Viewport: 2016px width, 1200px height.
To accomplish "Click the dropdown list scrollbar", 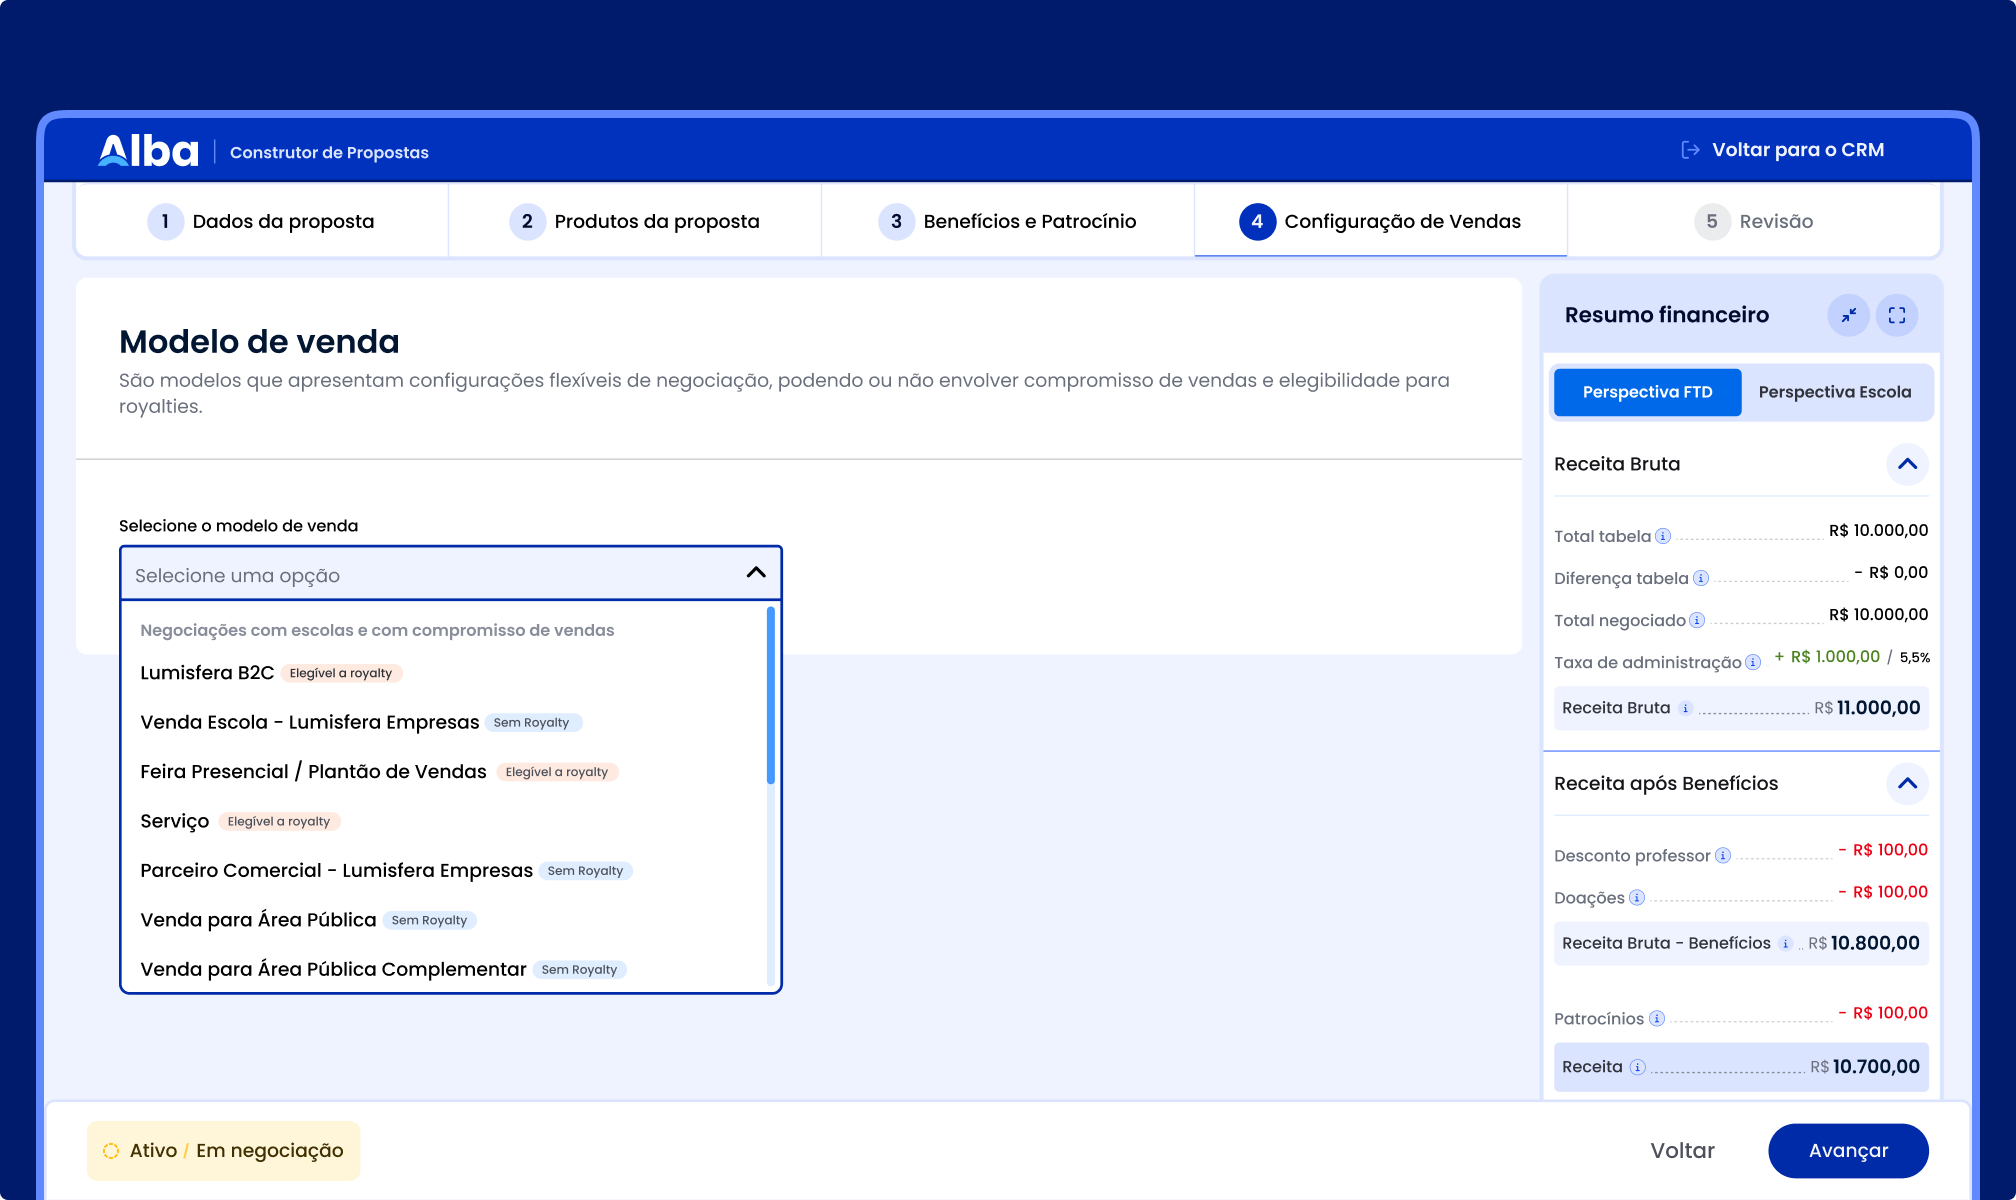I will pyautogui.click(x=771, y=696).
